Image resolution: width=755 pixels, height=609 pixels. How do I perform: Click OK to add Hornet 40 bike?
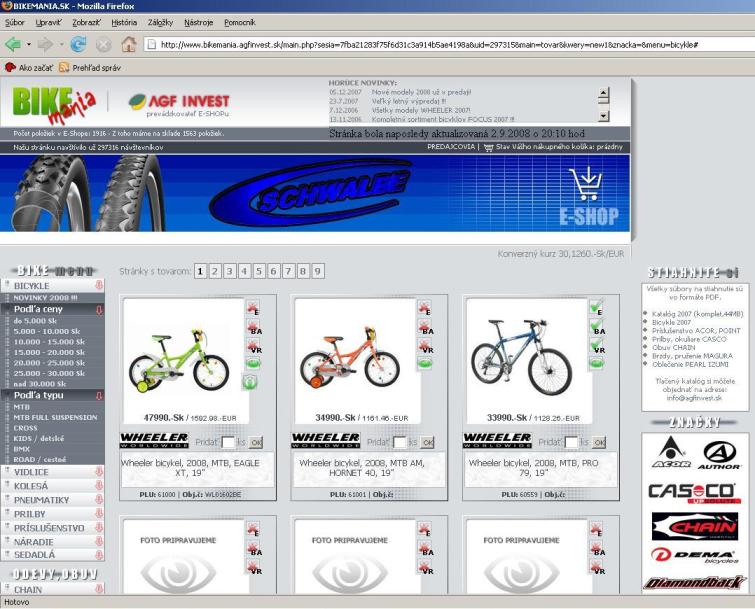(x=427, y=442)
